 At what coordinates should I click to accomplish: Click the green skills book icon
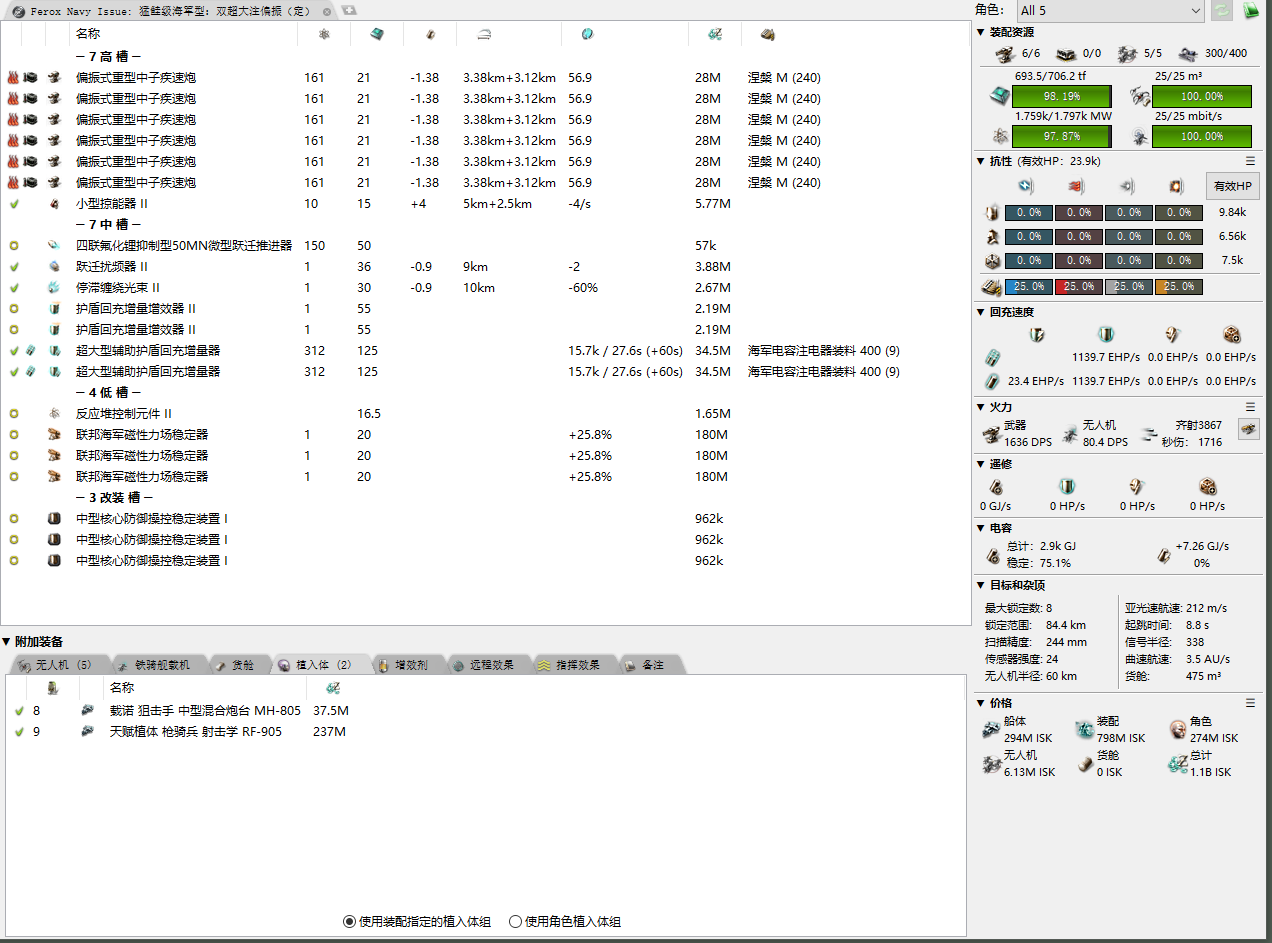point(1250,11)
